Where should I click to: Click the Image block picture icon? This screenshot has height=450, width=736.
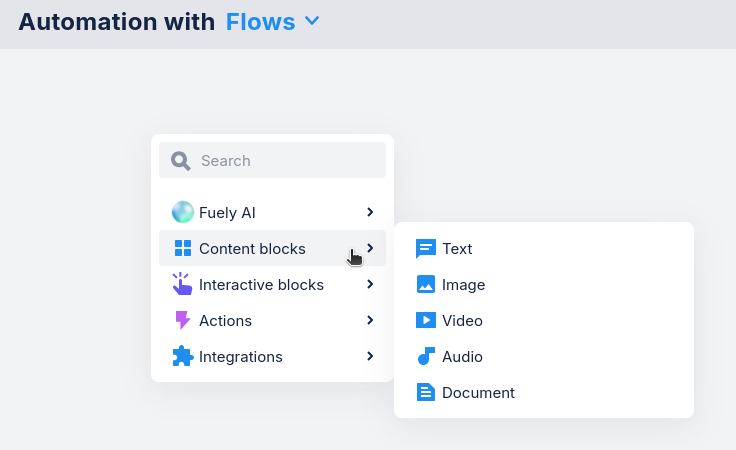pos(426,285)
